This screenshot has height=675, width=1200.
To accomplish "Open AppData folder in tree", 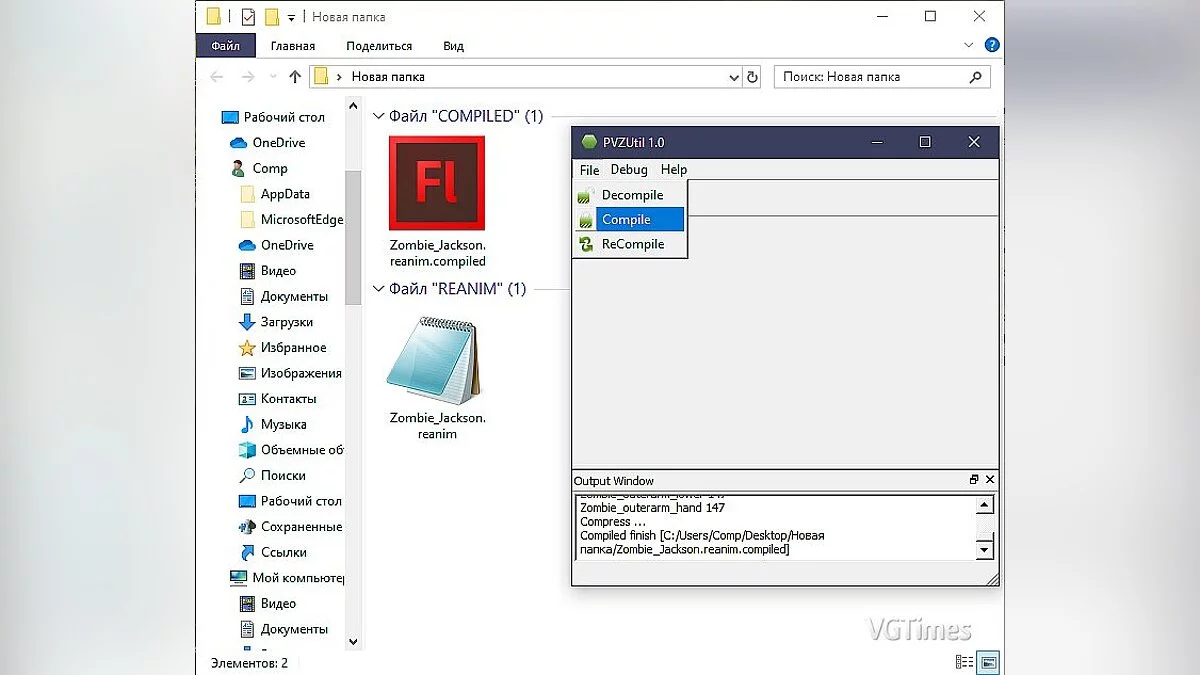I will point(285,194).
